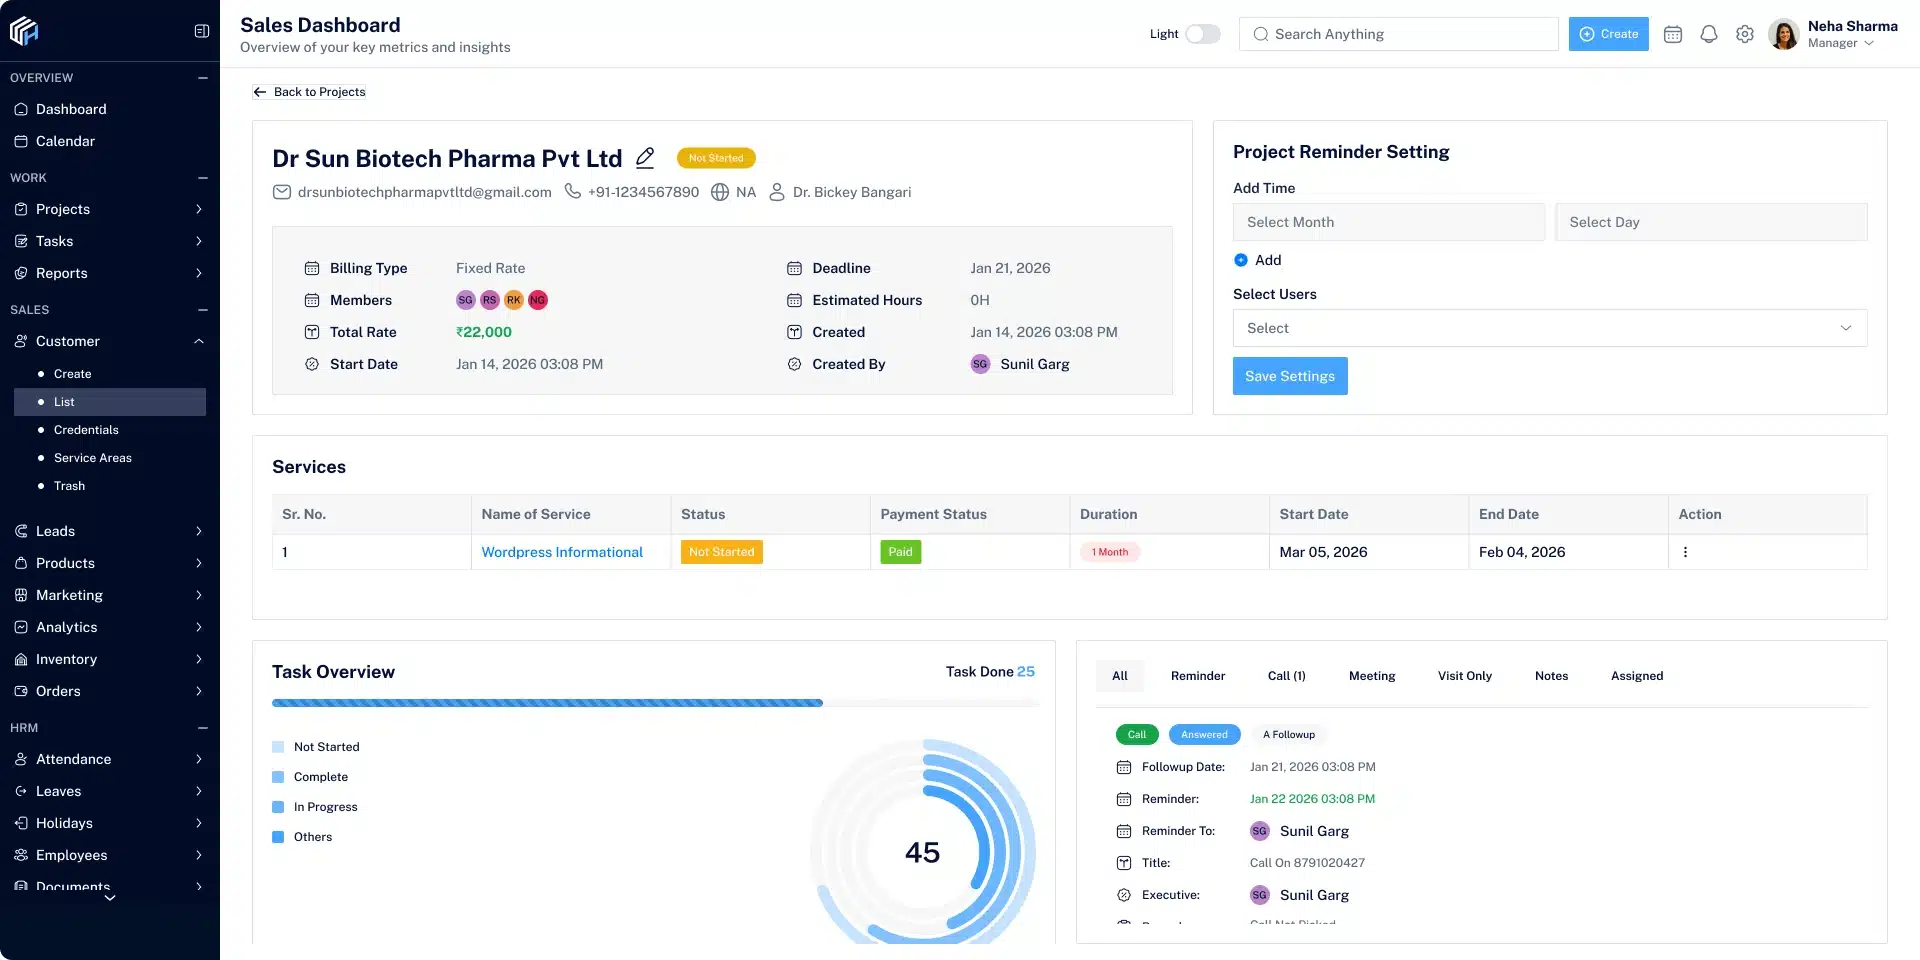
Task: Switch to the Reminder tab
Action: click(x=1198, y=676)
